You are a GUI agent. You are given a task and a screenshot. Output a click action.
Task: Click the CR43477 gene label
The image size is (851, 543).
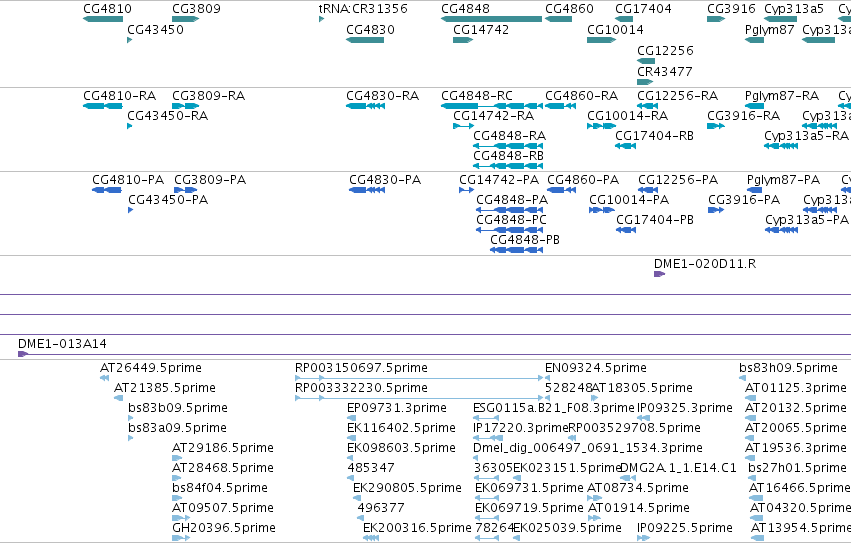[665, 72]
